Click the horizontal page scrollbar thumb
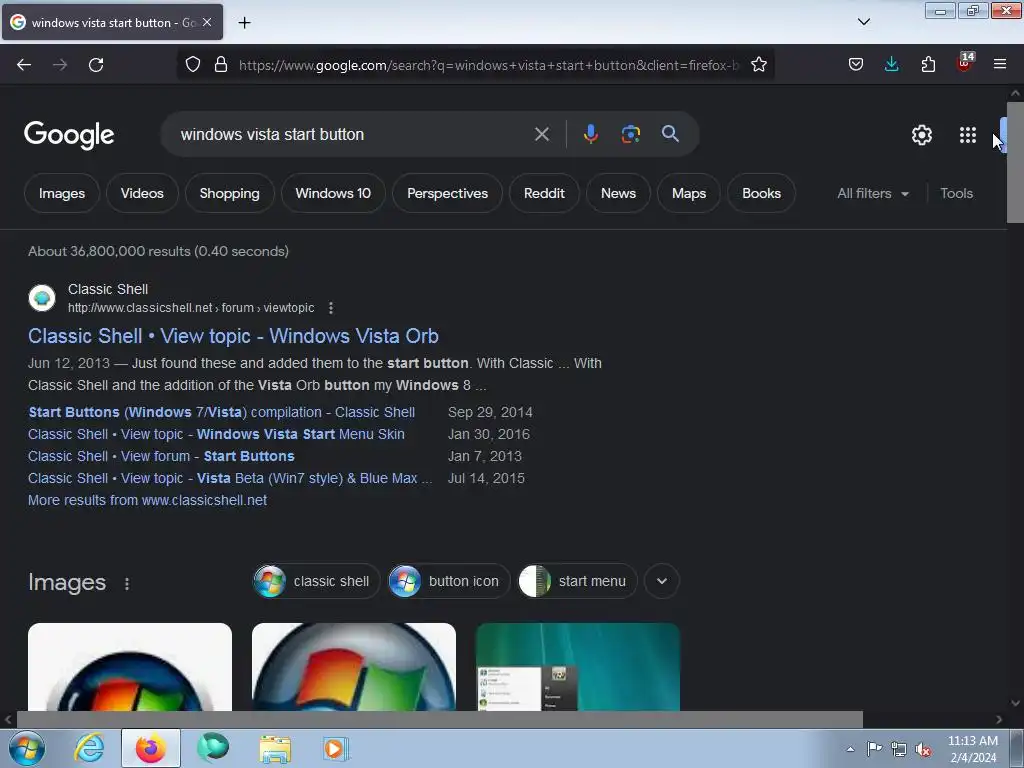 point(439,719)
